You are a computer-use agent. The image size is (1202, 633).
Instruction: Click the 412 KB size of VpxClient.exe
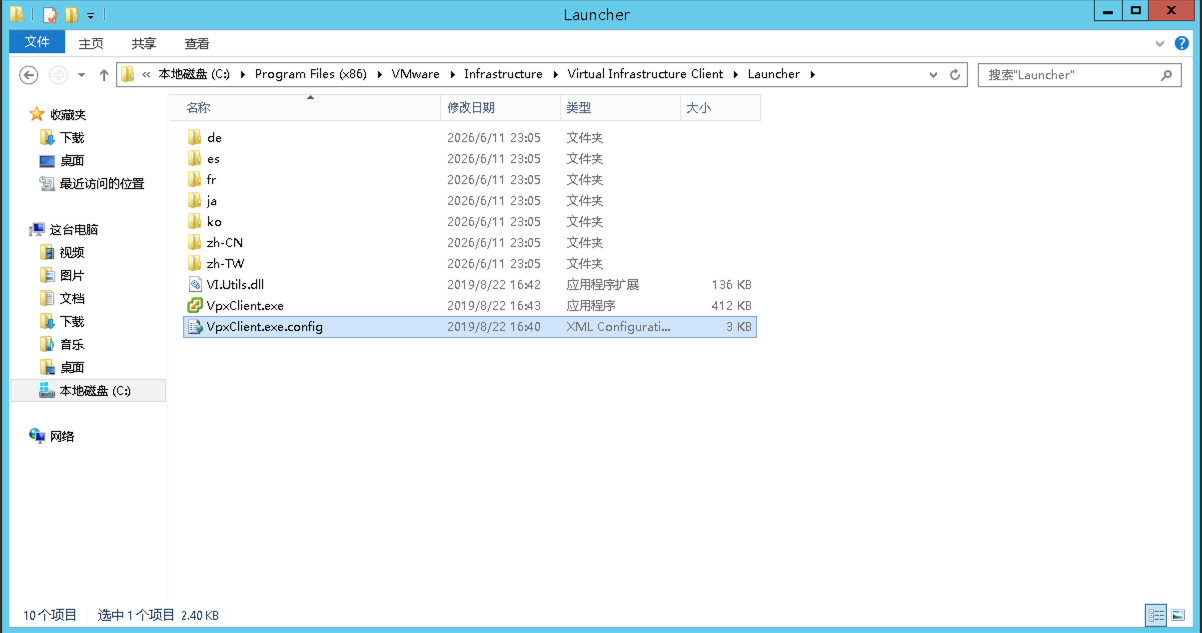pos(730,306)
